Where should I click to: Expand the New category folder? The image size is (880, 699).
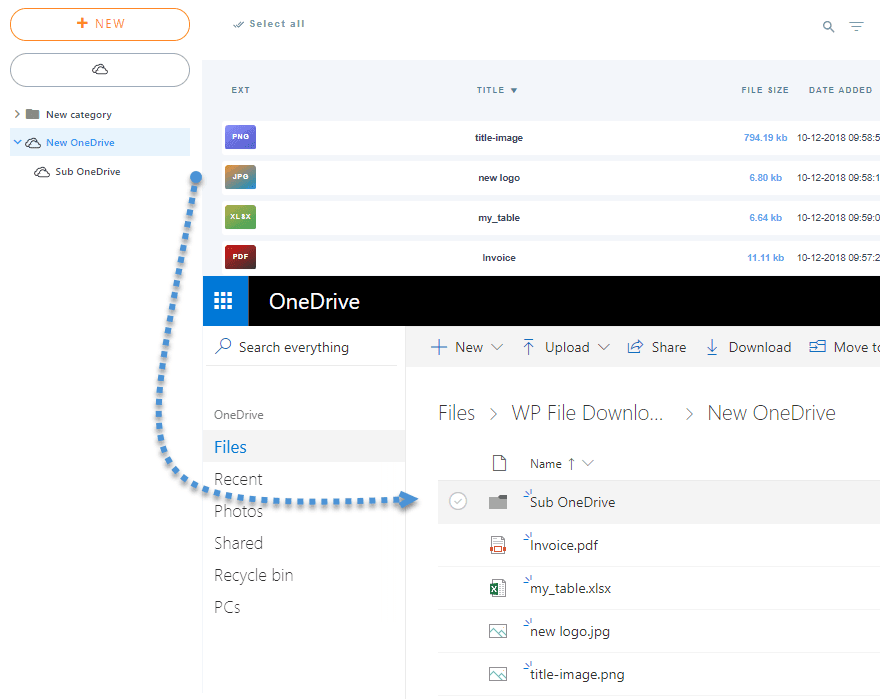pyautogui.click(x=17, y=114)
